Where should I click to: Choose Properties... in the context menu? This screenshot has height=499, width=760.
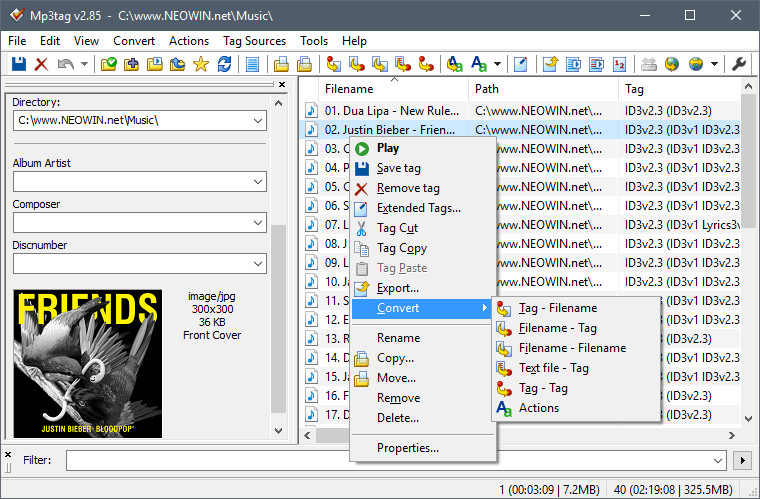(423, 448)
